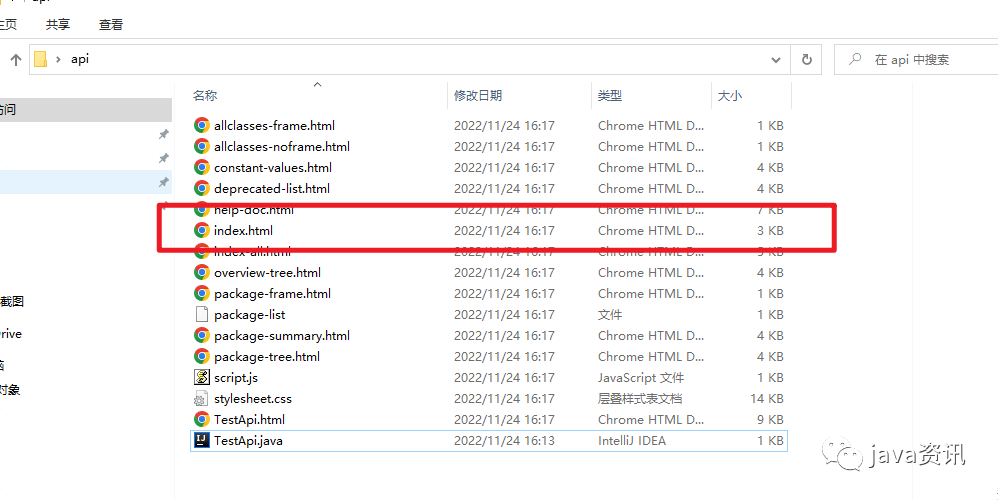
Task: Click the Chrome icon of package-frame.html
Action: pyautogui.click(x=202, y=293)
